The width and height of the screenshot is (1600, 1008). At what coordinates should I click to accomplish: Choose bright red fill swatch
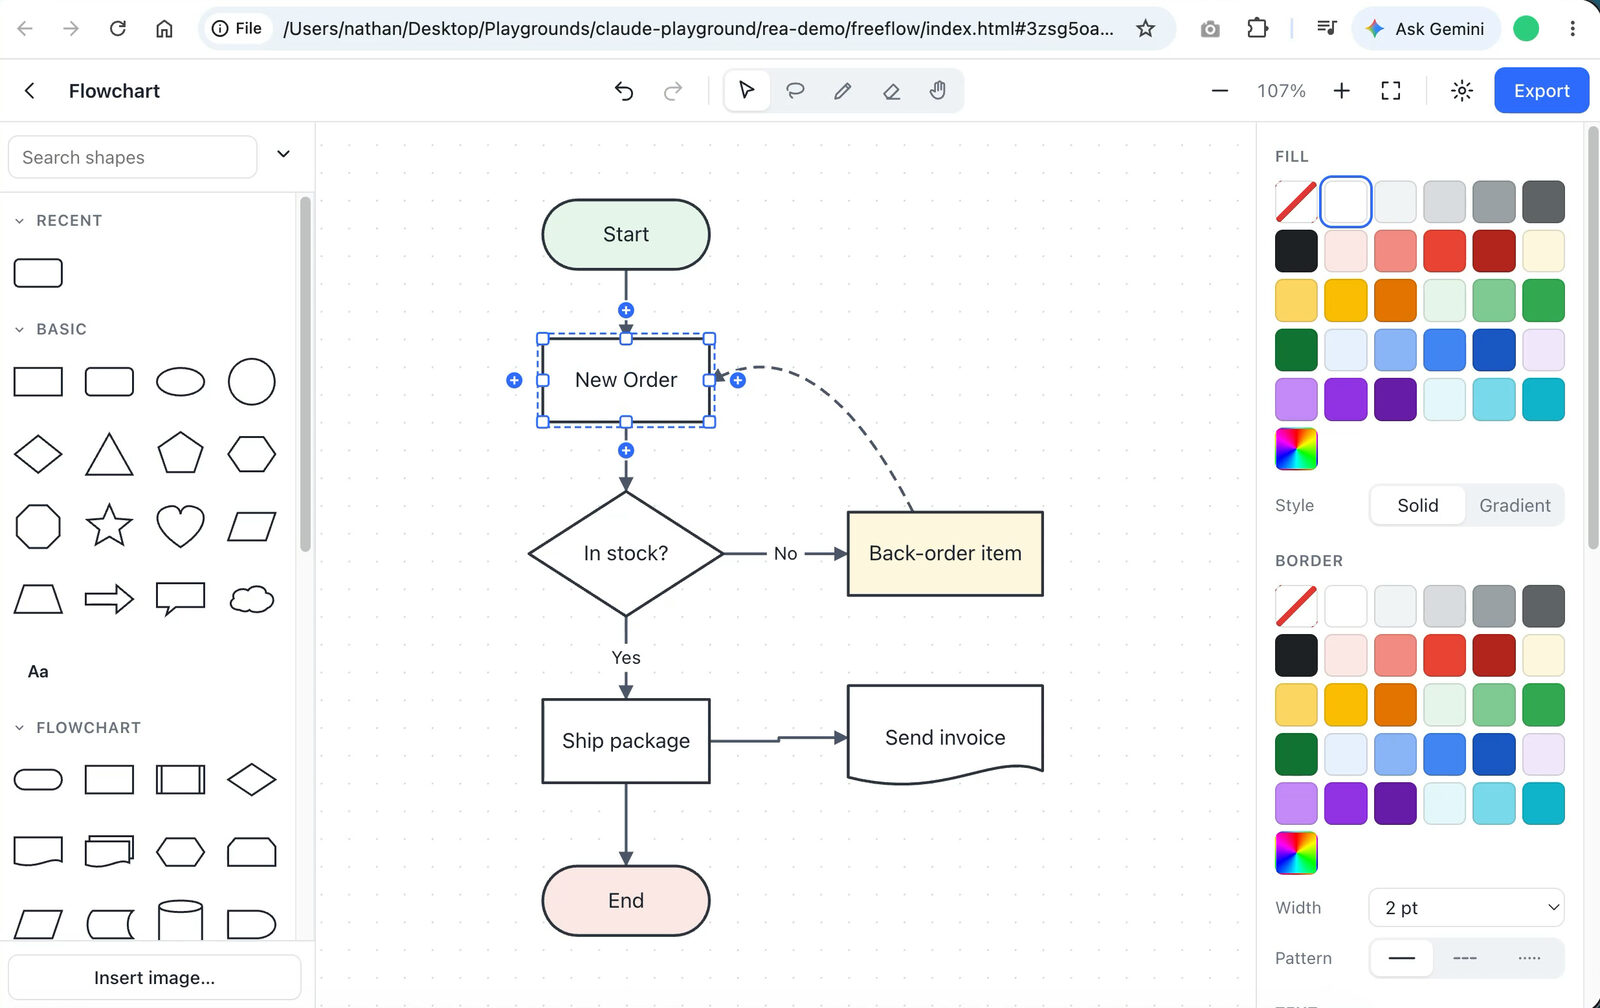(x=1444, y=251)
